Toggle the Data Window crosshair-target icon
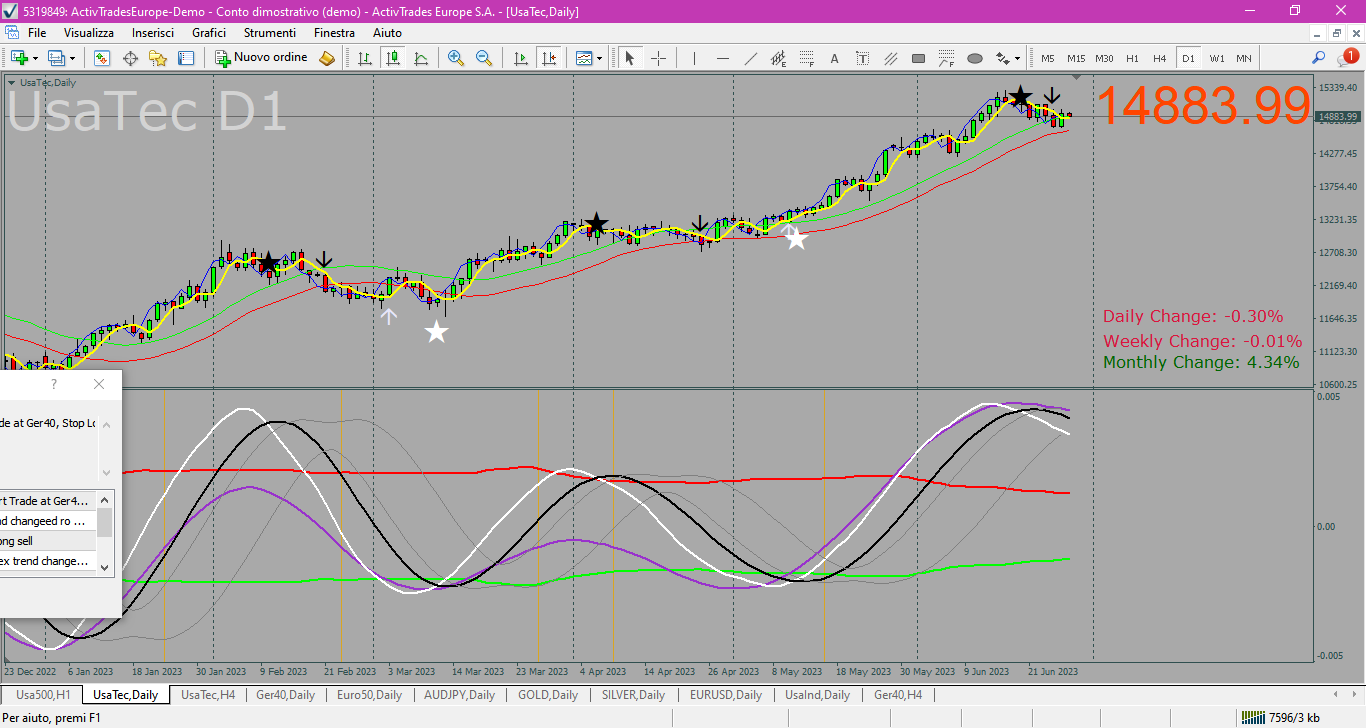Image resolution: width=1366 pixels, height=728 pixels. [x=130, y=58]
